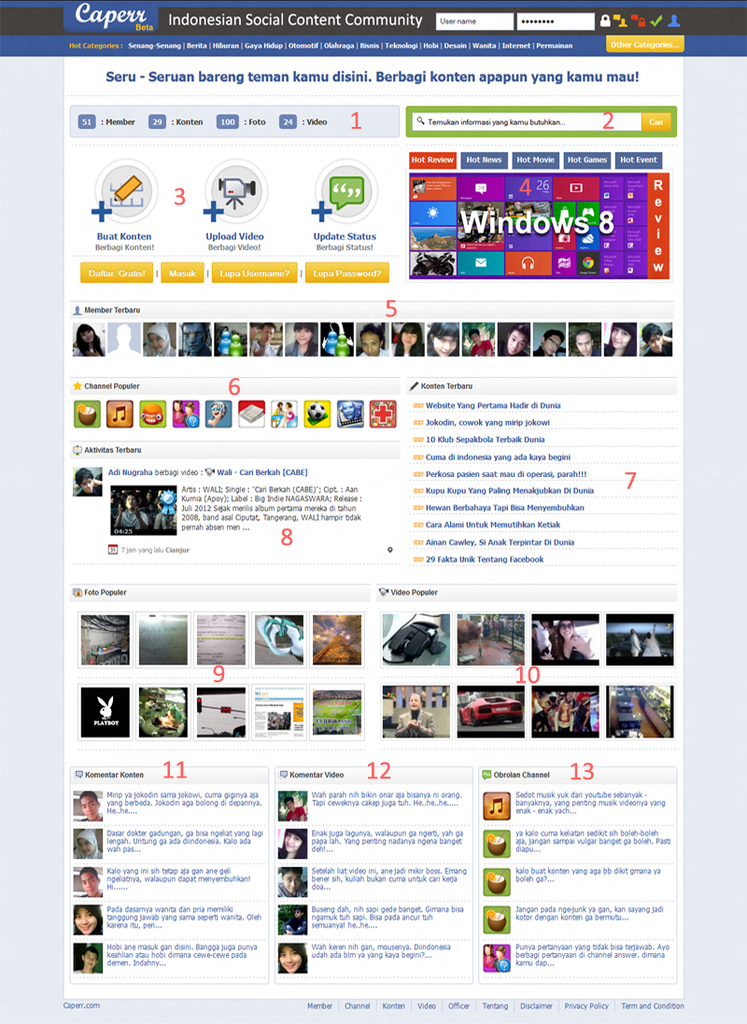Open the computer mouse video thumbnail
Image resolution: width=747 pixels, height=1024 pixels.
tap(416, 639)
